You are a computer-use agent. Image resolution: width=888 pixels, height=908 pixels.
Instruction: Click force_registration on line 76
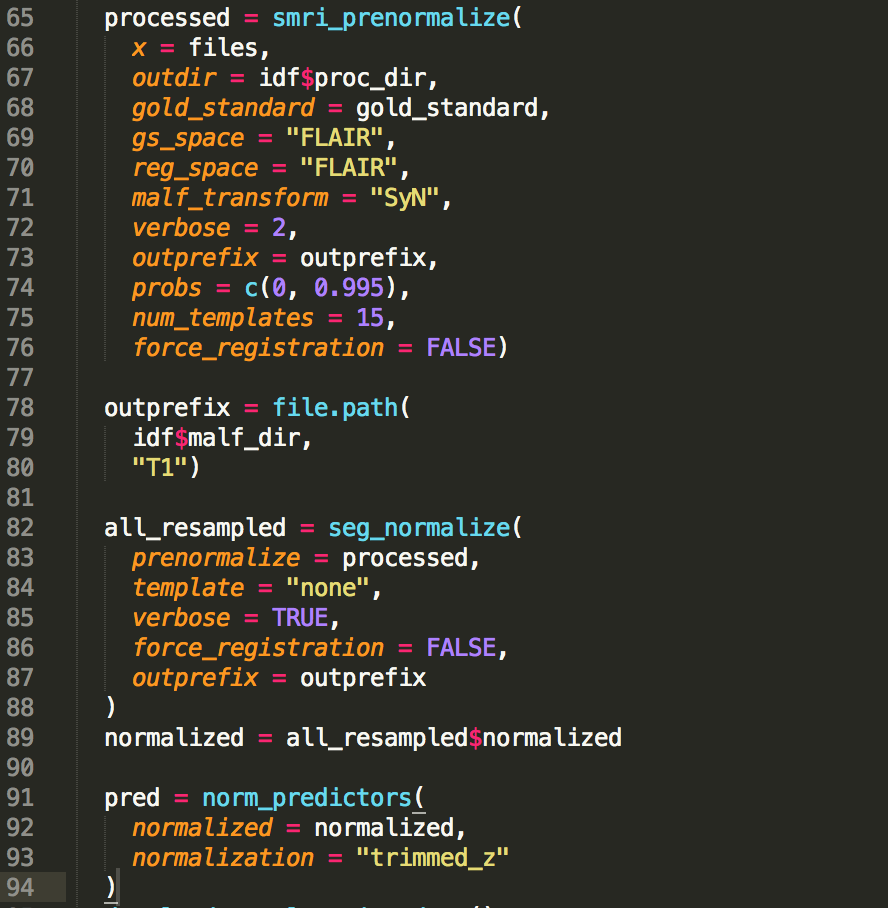tap(258, 348)
